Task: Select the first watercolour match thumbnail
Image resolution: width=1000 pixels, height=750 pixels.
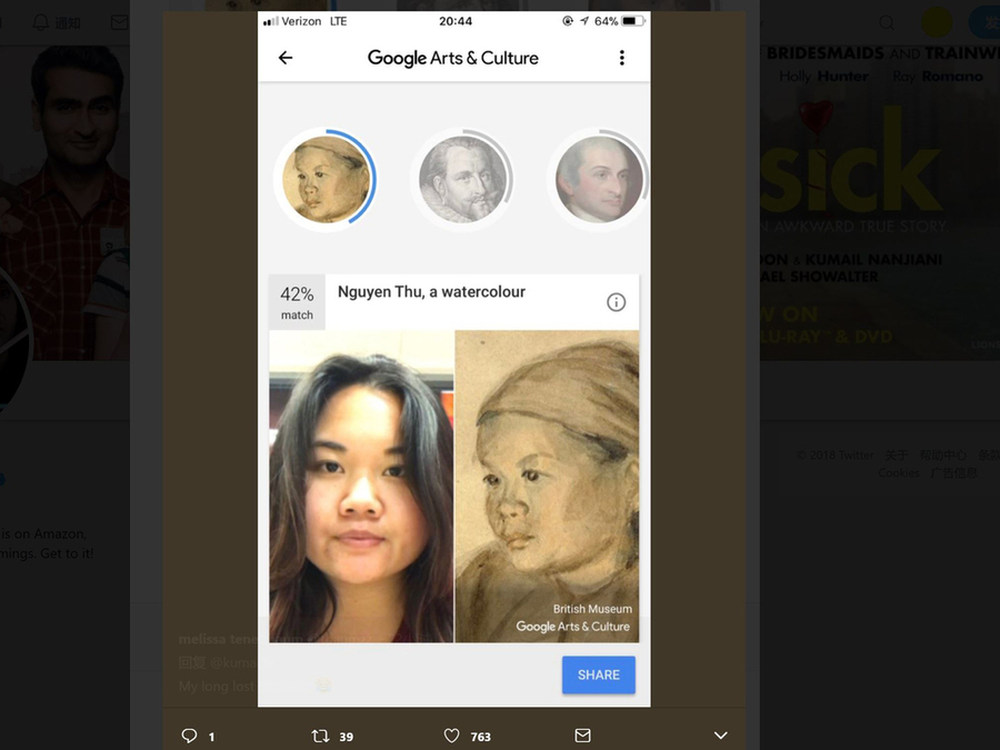Action: [x=327, y=179]
